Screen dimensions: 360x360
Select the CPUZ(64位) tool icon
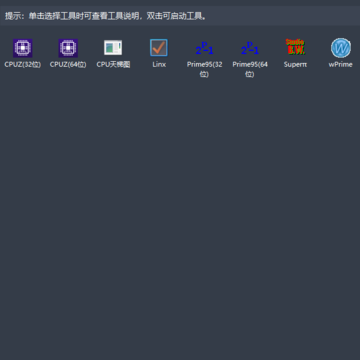coord(68,48)
